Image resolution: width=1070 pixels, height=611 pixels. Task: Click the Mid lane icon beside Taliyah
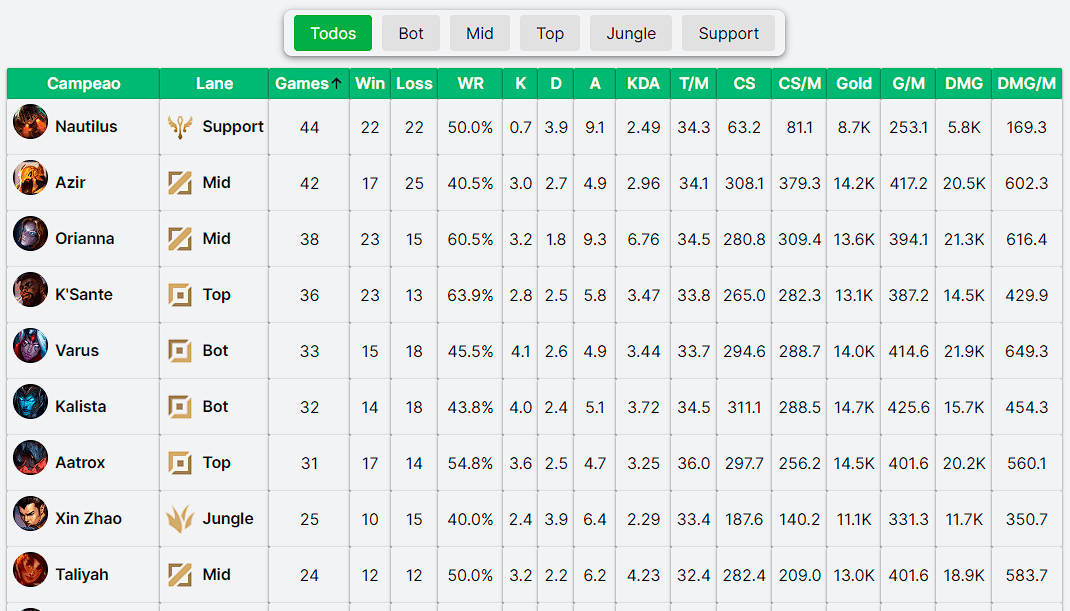(x=180, y=574)
